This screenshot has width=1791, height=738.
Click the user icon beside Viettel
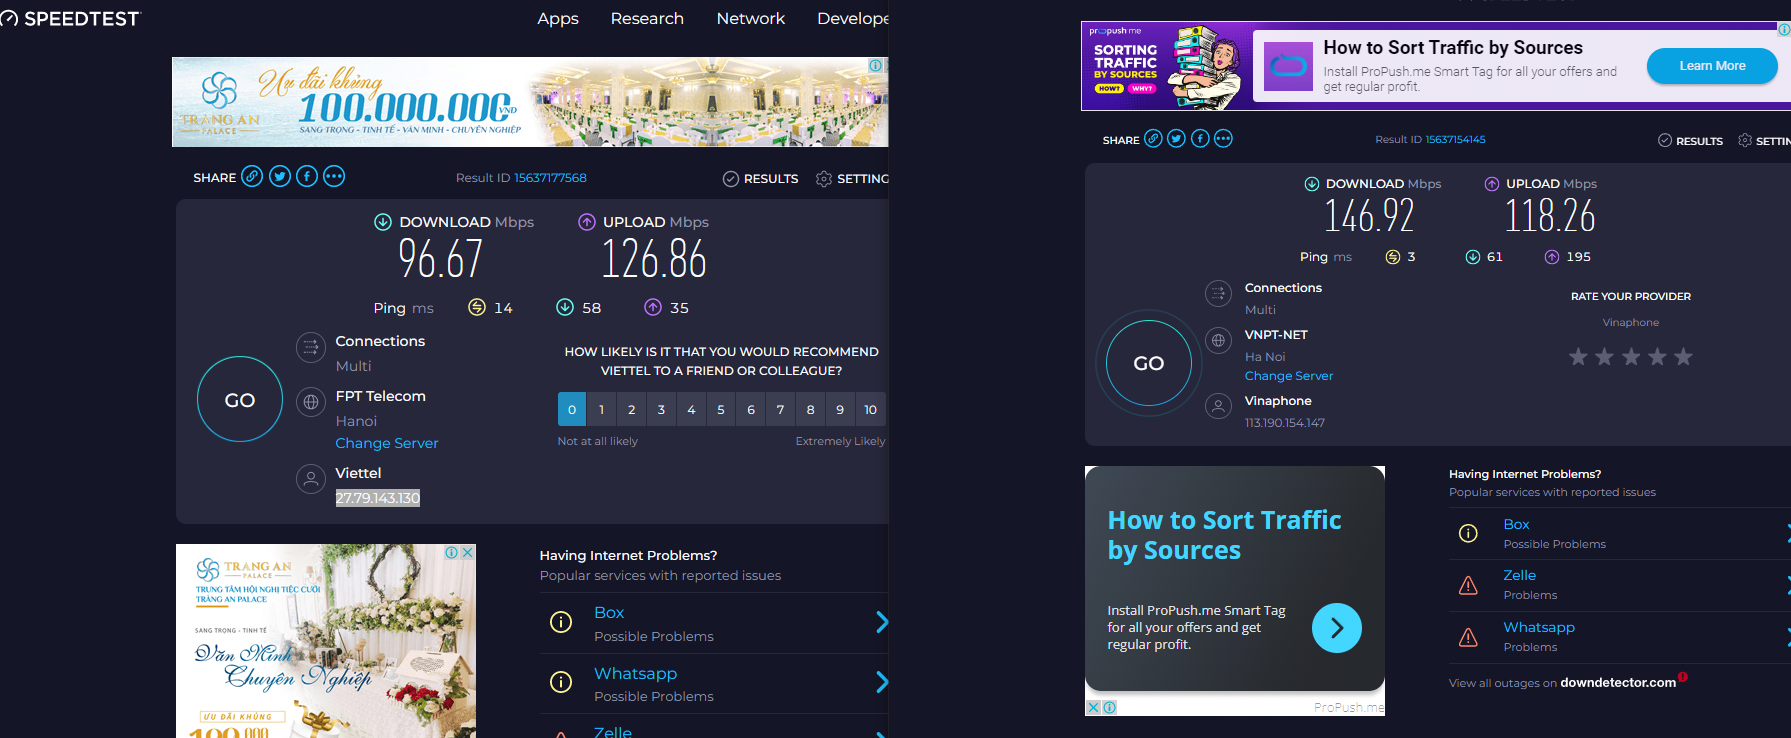pos(311,479)
